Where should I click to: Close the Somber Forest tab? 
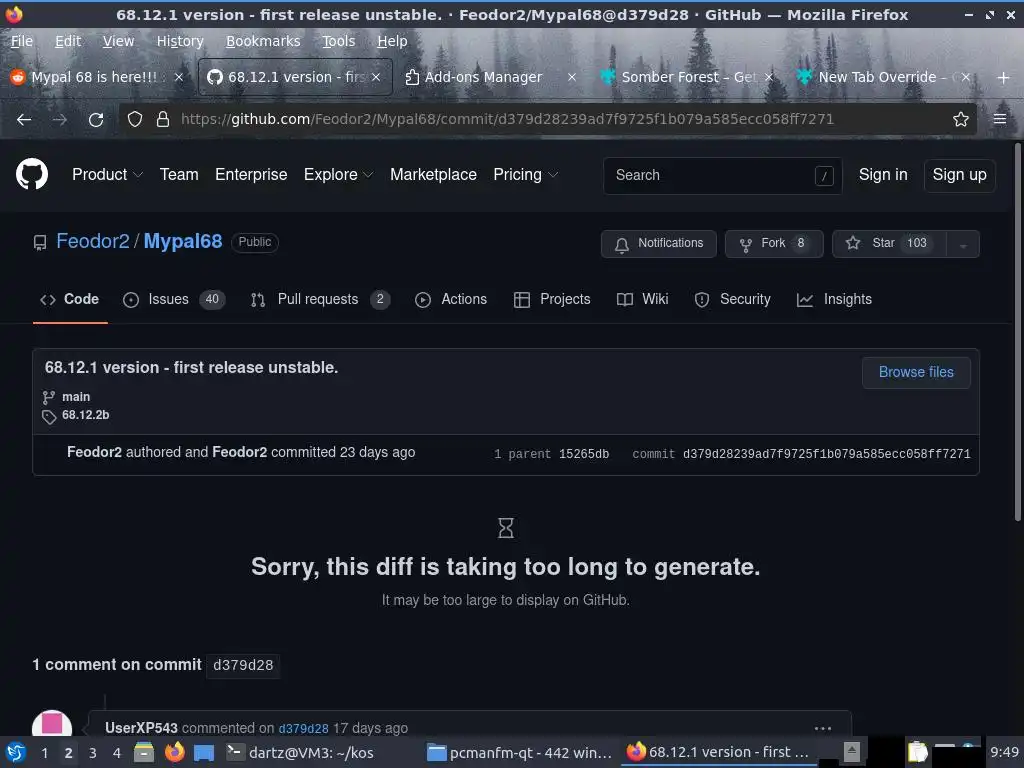click(769, 77)
